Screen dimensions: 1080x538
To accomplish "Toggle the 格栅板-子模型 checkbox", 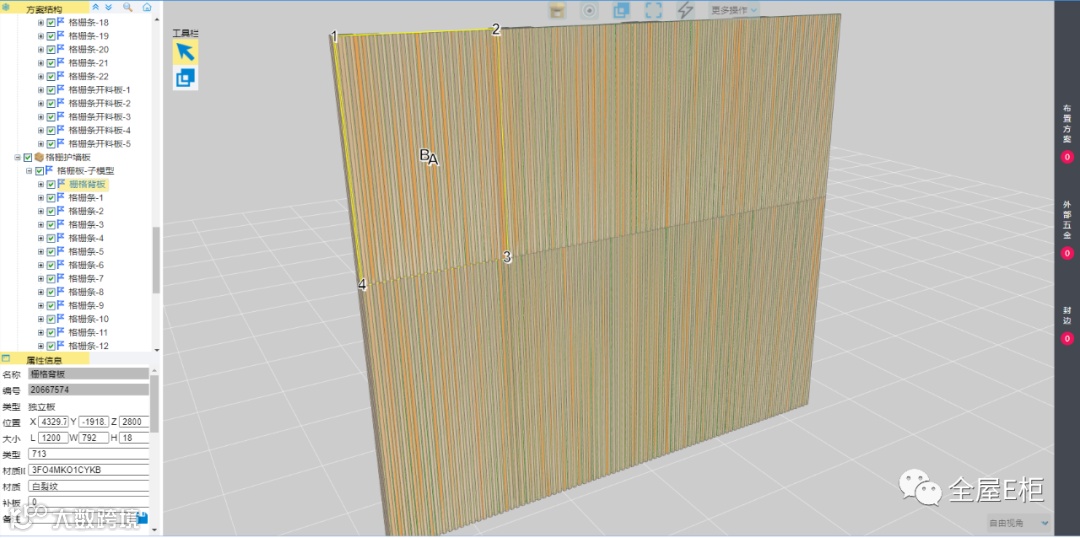I will coord(40,170).
